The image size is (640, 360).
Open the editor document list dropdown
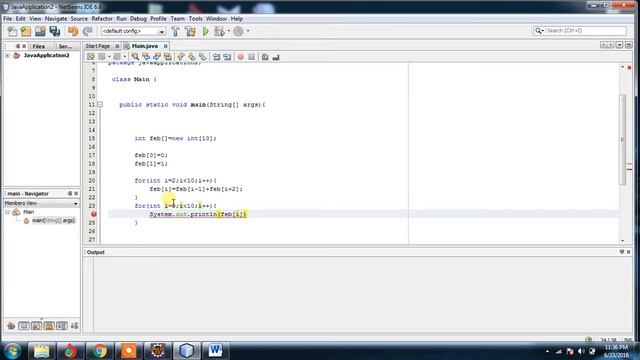pyautogui.click(x=620, y=45)
